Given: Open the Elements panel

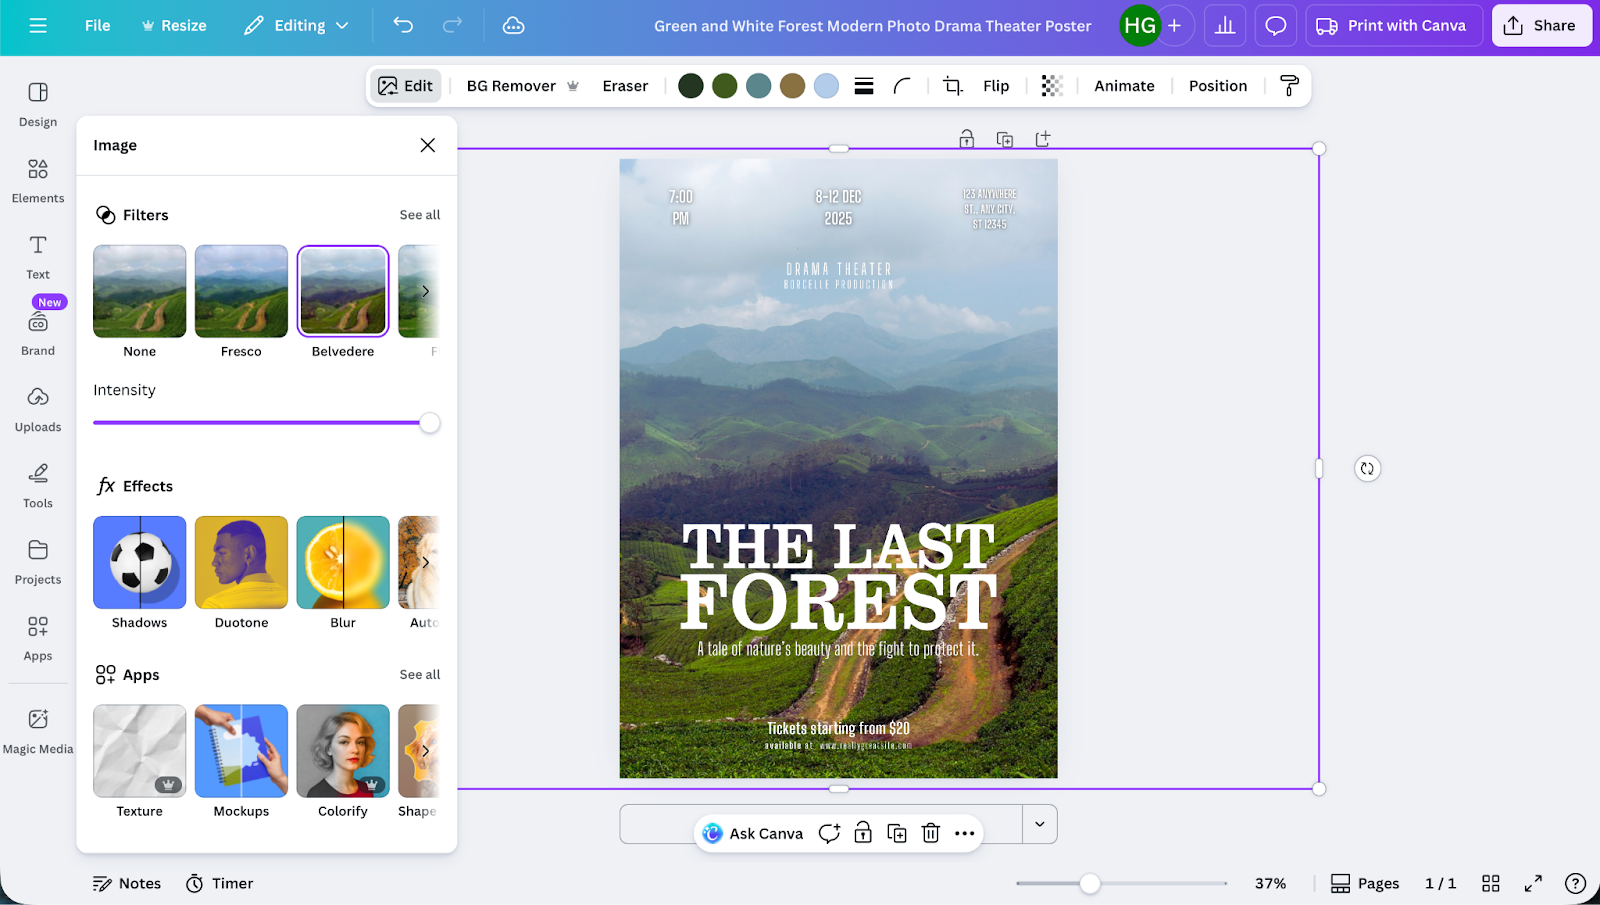Looking at the screenshot, I should pyautogui.click(x=37, y=180).
